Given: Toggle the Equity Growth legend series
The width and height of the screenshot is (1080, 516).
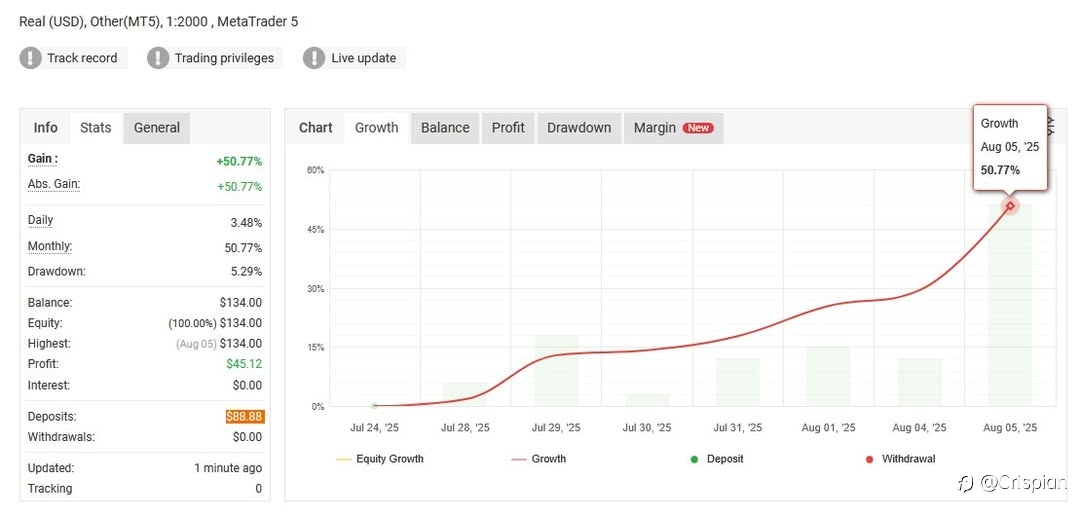Looking at the screenshot, I should (380, 459).
